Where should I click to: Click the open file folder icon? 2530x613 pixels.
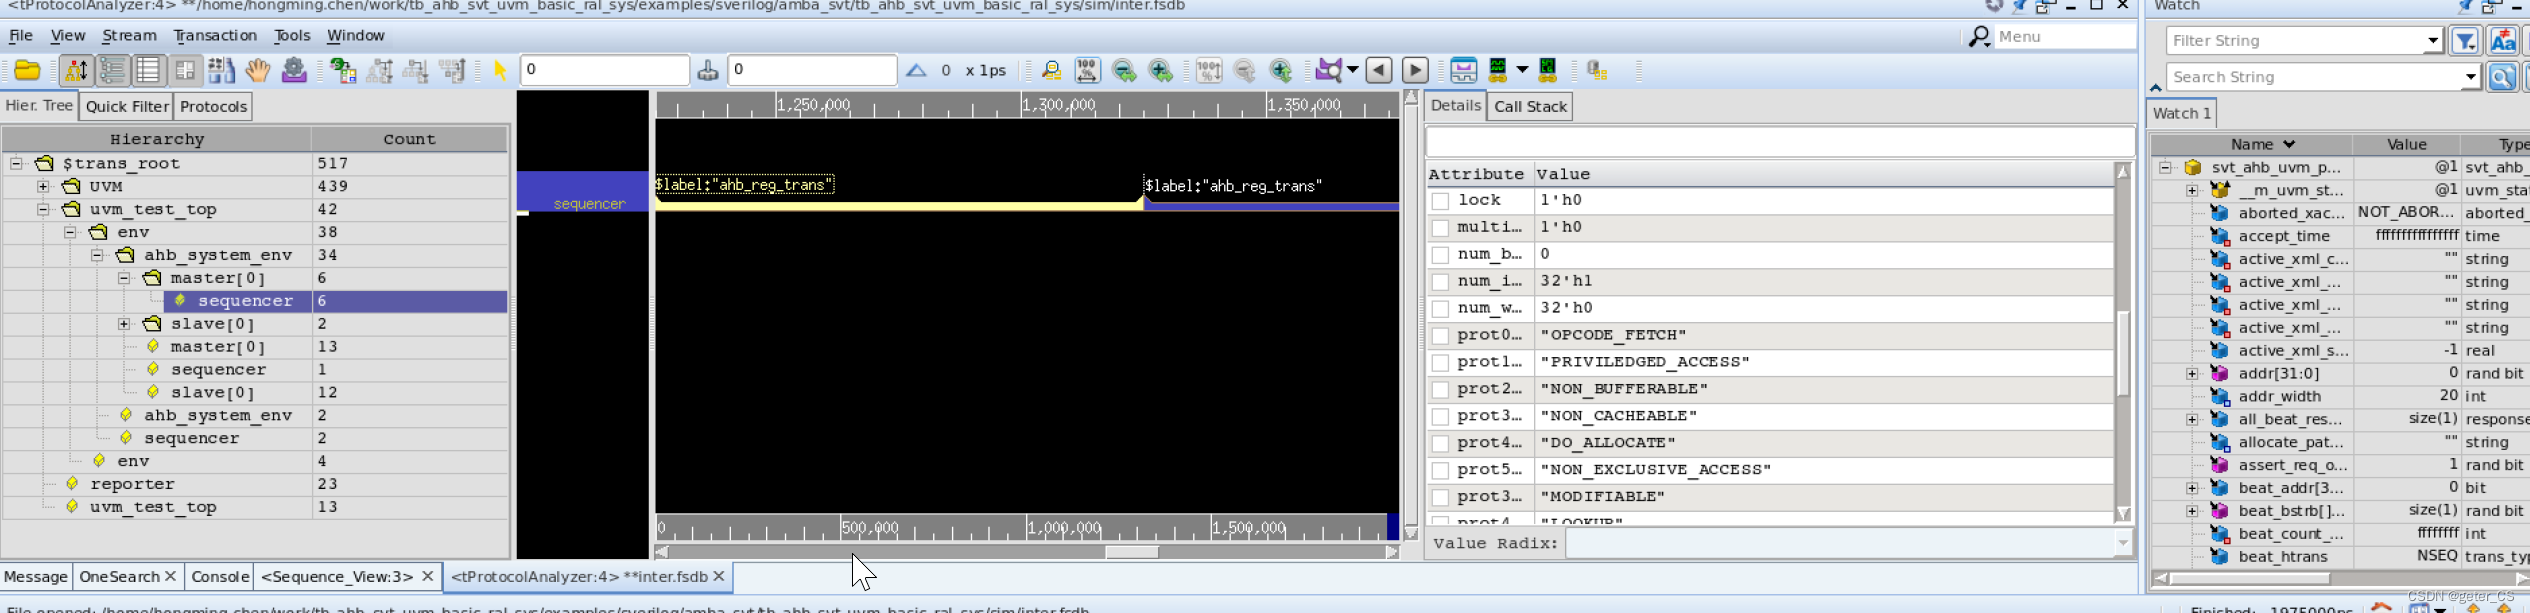coord(27,70)
